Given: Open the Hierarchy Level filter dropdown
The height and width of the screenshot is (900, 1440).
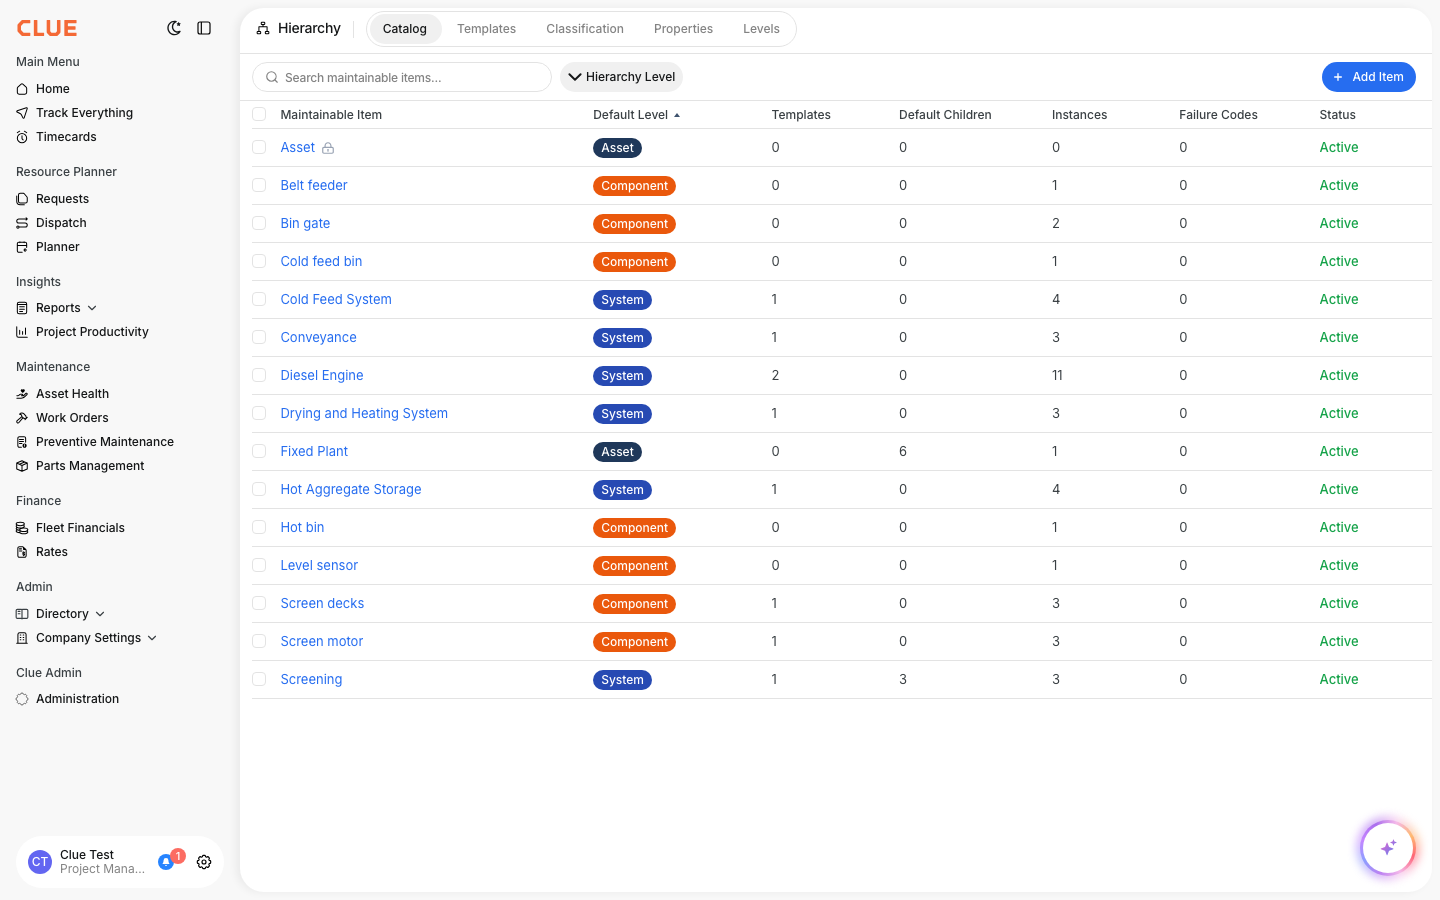Looking at the screenshot, I should [x=621, y=76].
